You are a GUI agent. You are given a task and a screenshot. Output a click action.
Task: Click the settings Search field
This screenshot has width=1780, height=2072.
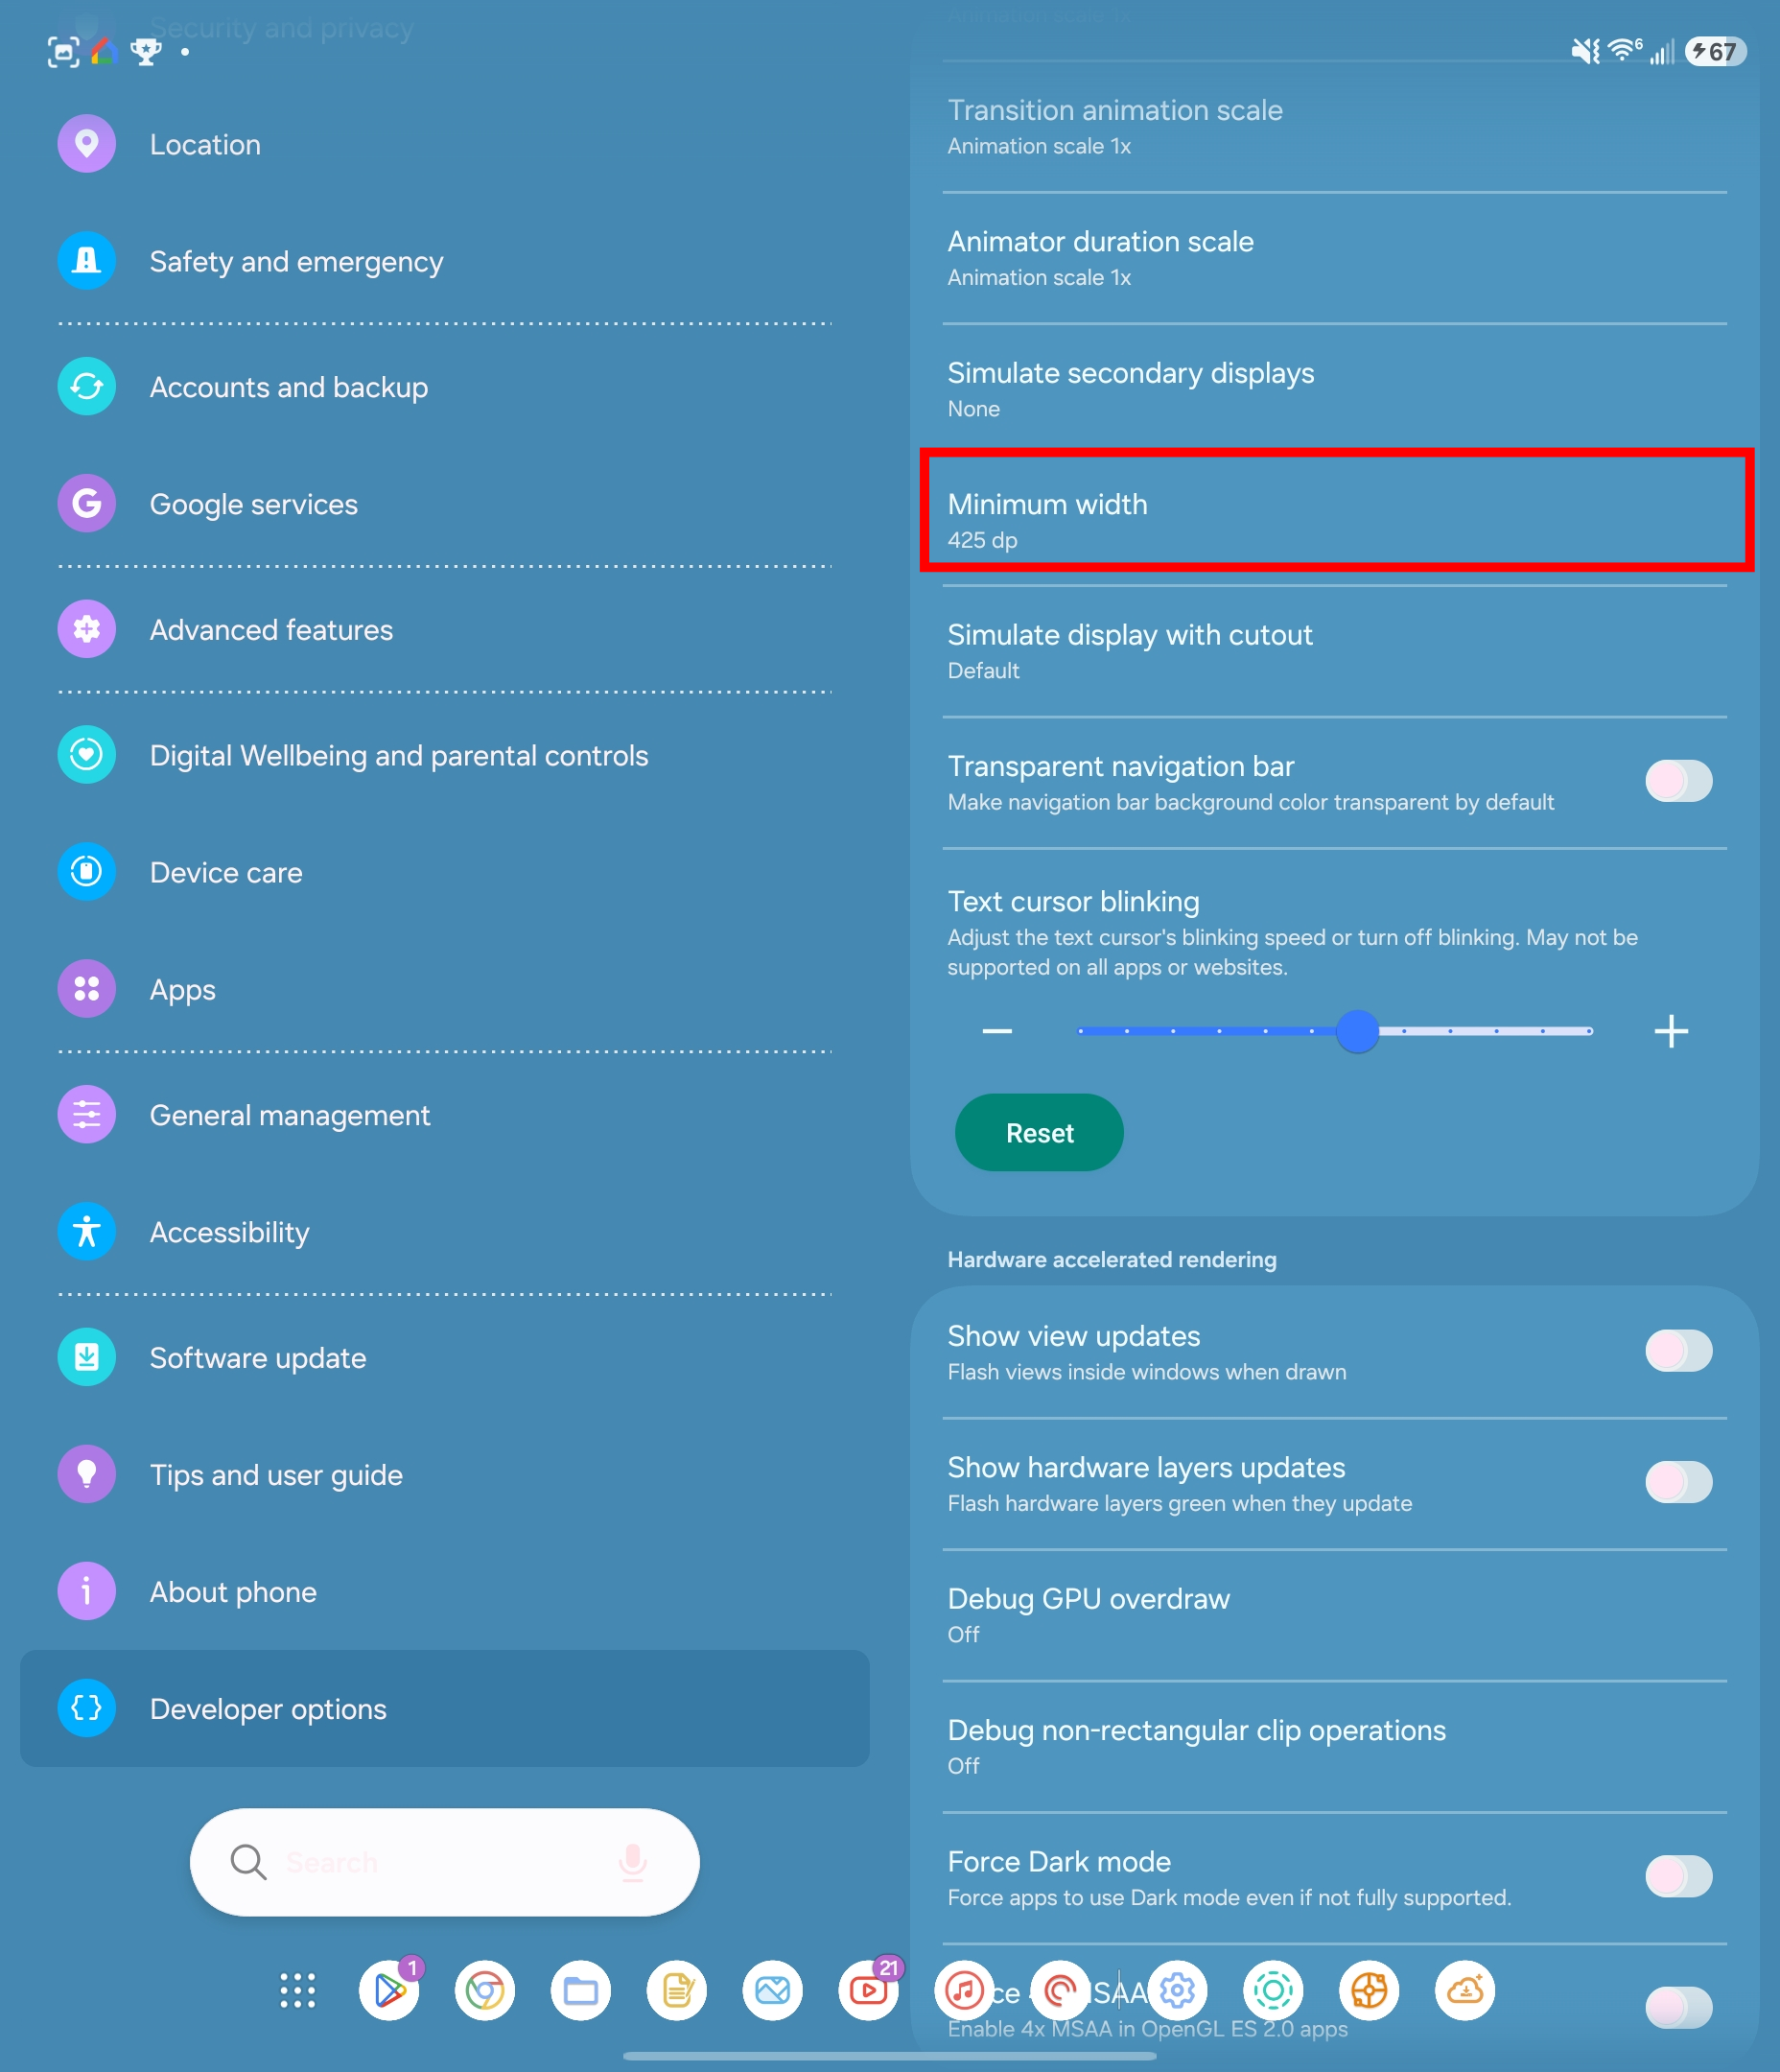tap(444, 1862)
